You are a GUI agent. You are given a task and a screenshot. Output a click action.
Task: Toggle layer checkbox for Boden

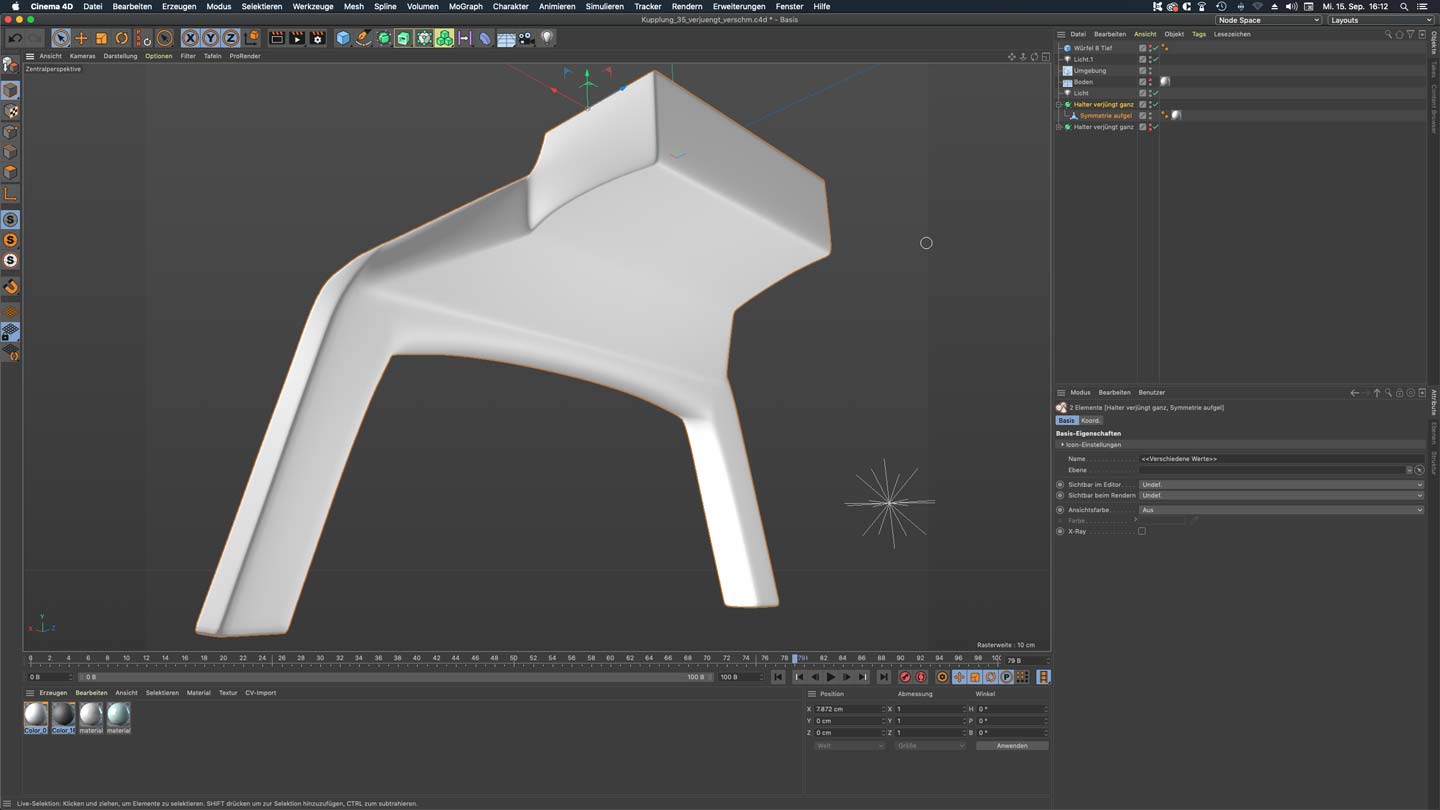[1143, 82]
